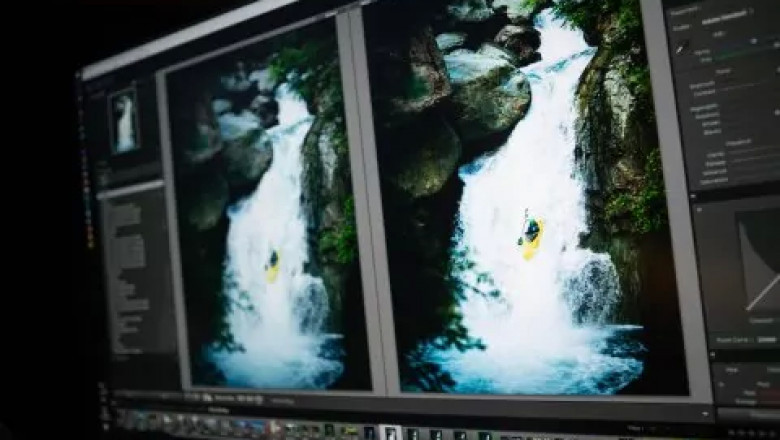Screen dimensions: 780x440
Task: Select the White Balance eyedropper tool
Action: coord(682,47)
